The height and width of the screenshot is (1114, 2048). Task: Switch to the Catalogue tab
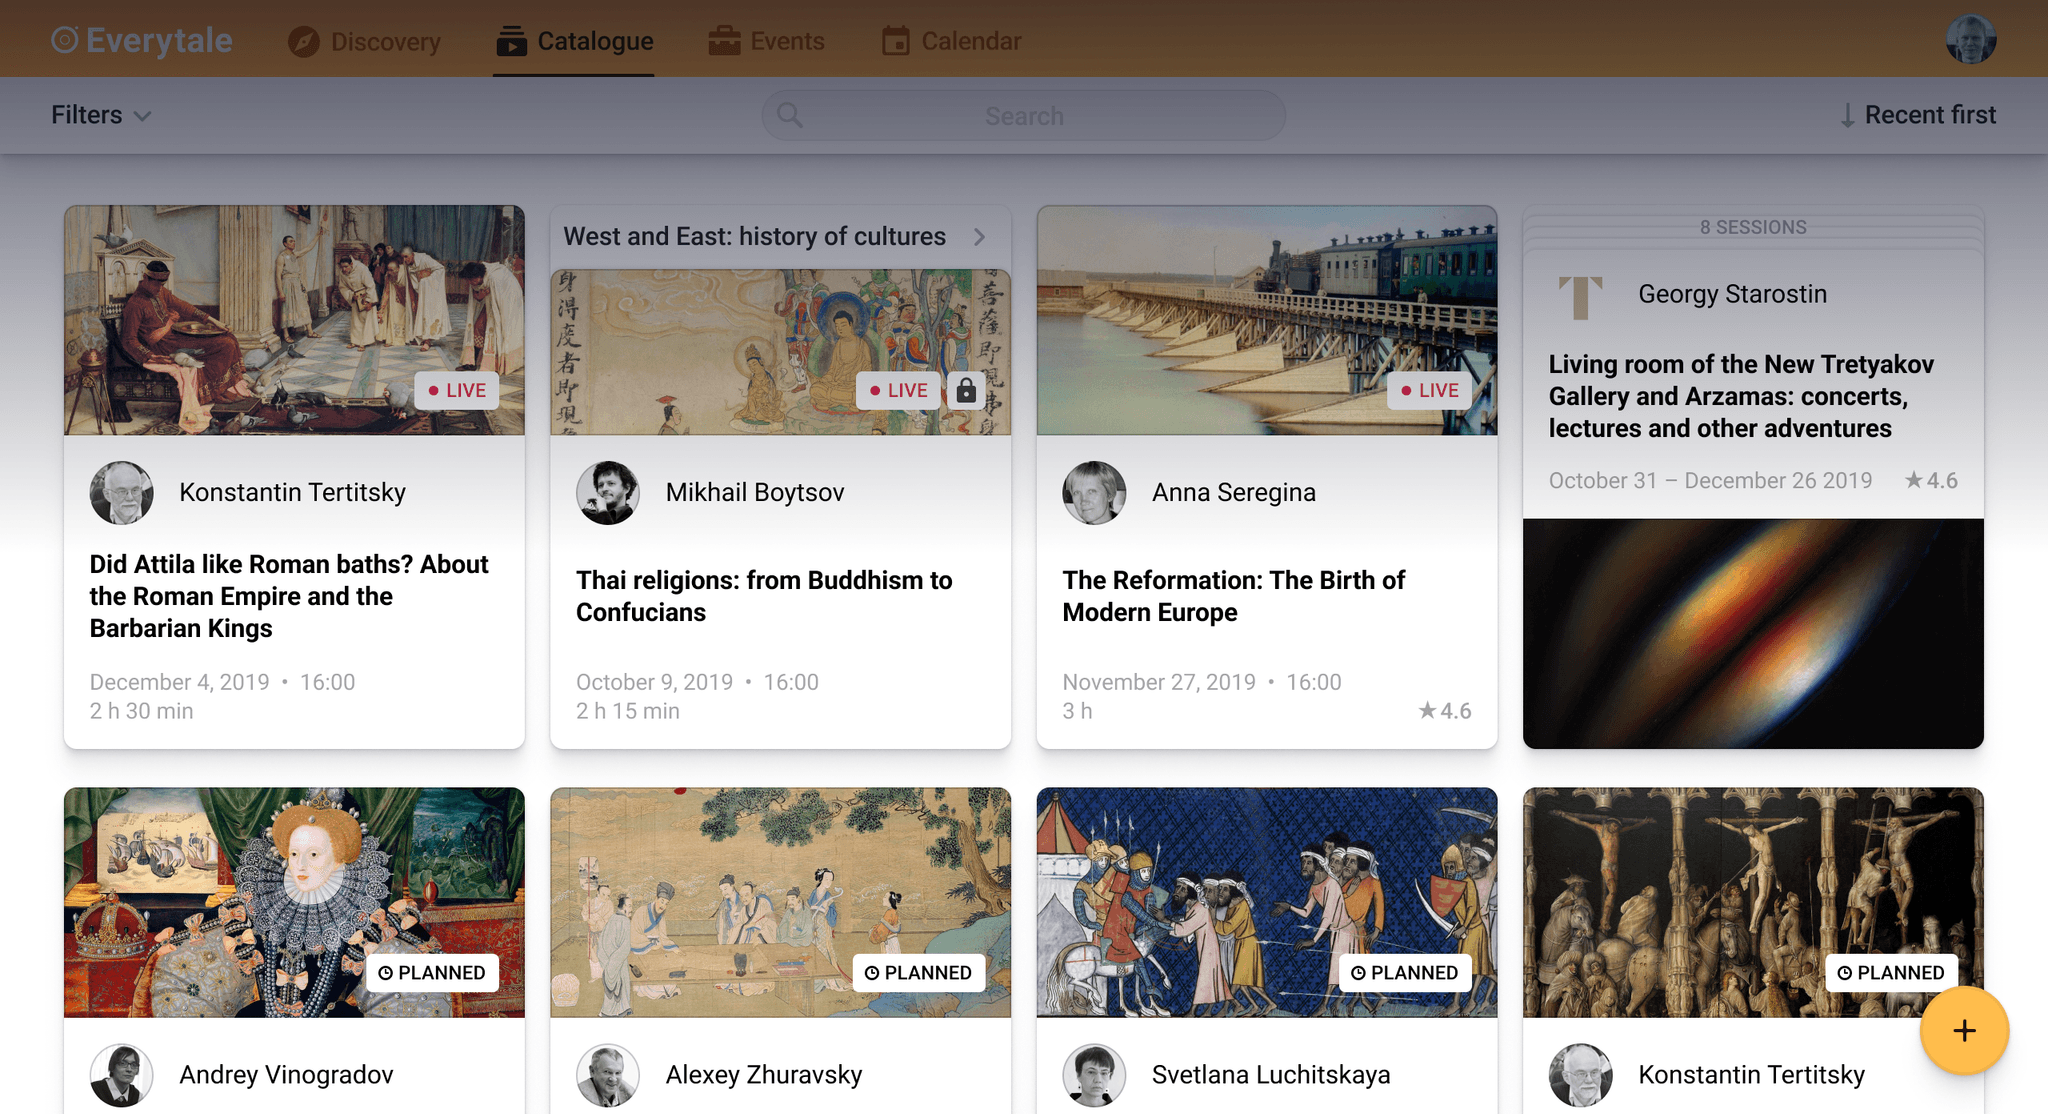tap(575, 41)
